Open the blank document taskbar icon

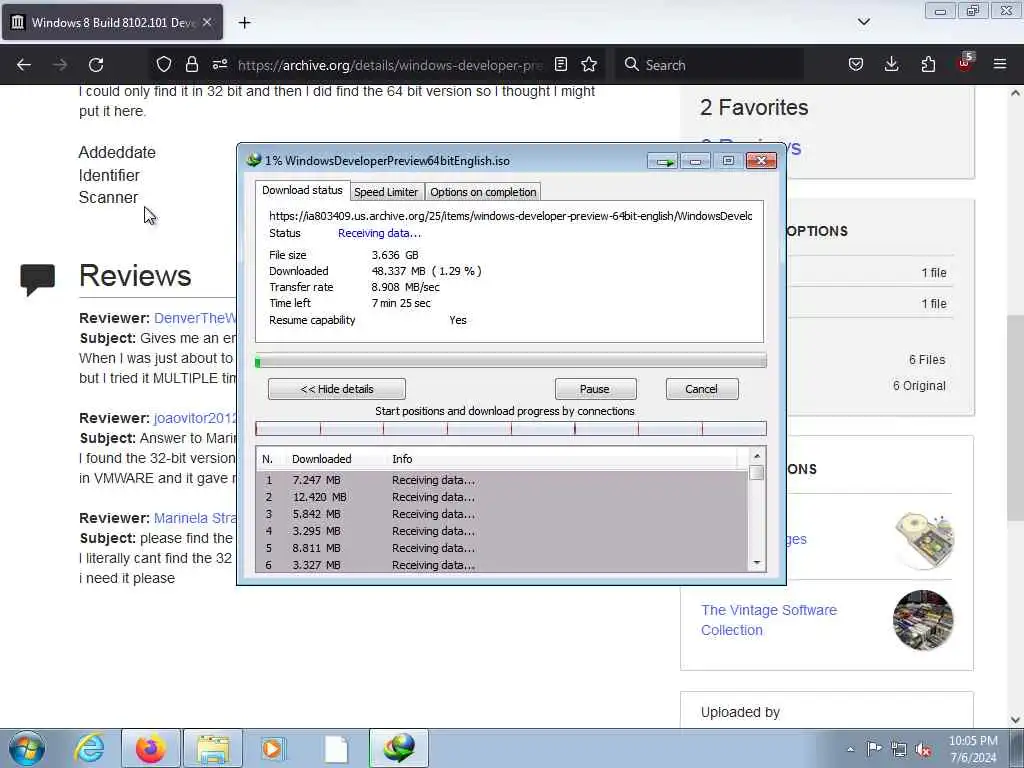coord(336,749)
